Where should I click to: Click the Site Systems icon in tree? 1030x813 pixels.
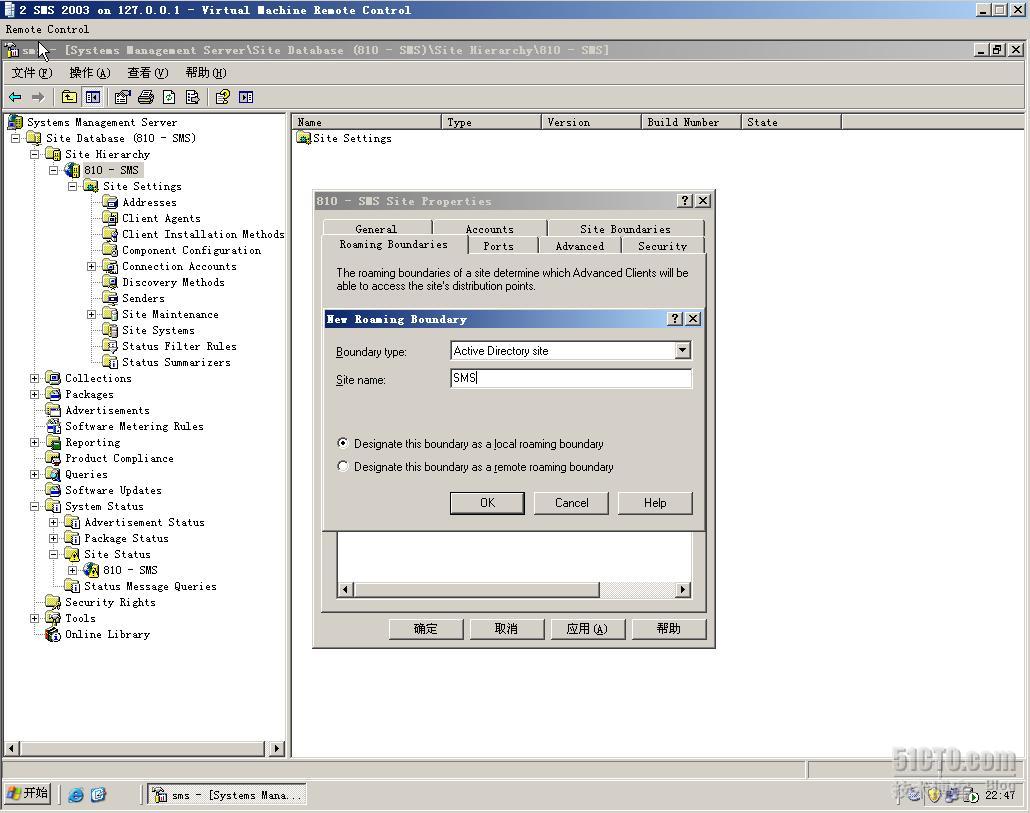pyautogui.click(x=110, y=330)
